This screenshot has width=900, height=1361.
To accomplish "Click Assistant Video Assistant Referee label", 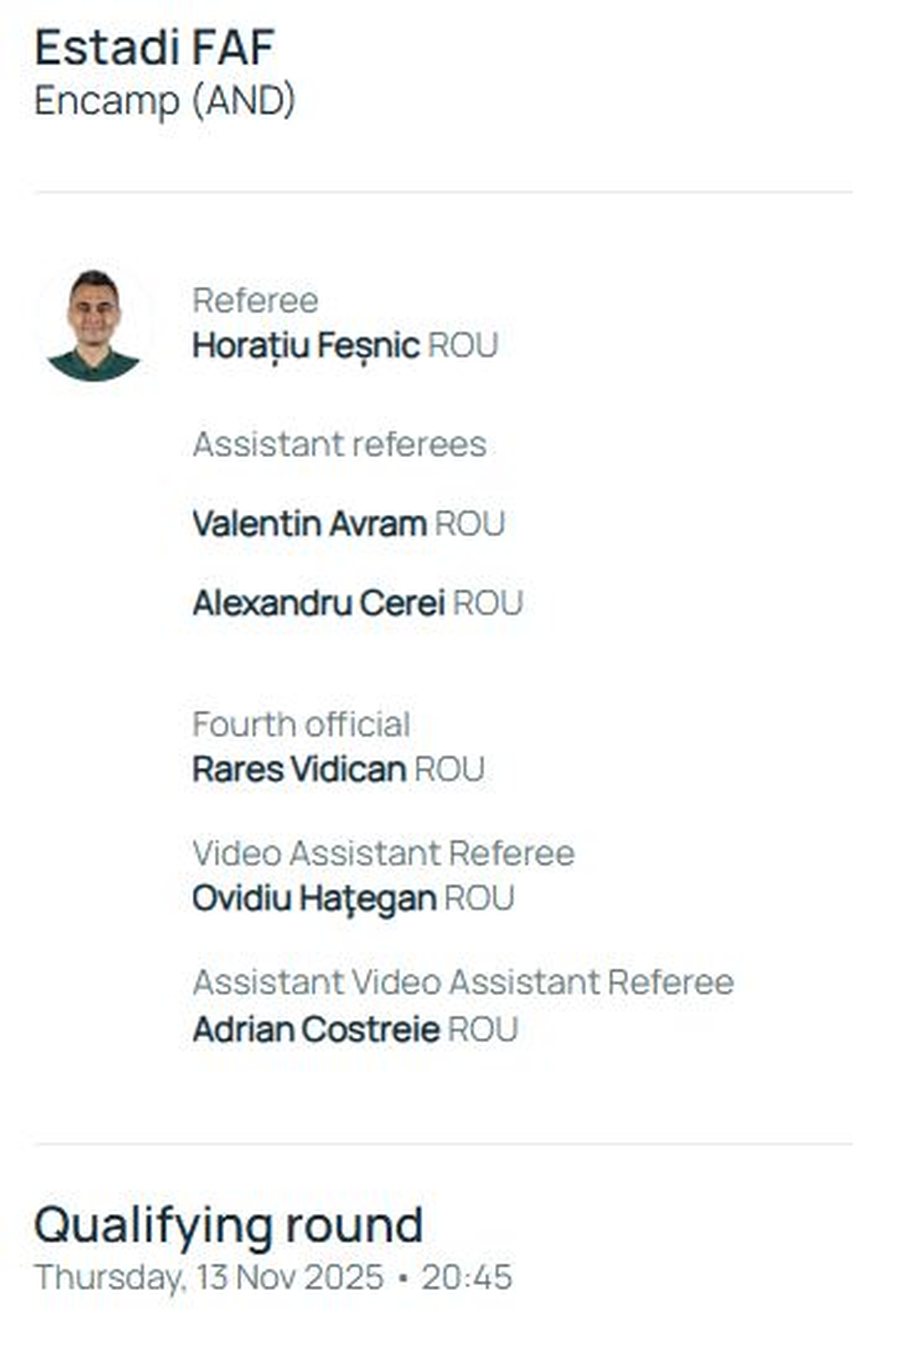I will pos(463,983).
